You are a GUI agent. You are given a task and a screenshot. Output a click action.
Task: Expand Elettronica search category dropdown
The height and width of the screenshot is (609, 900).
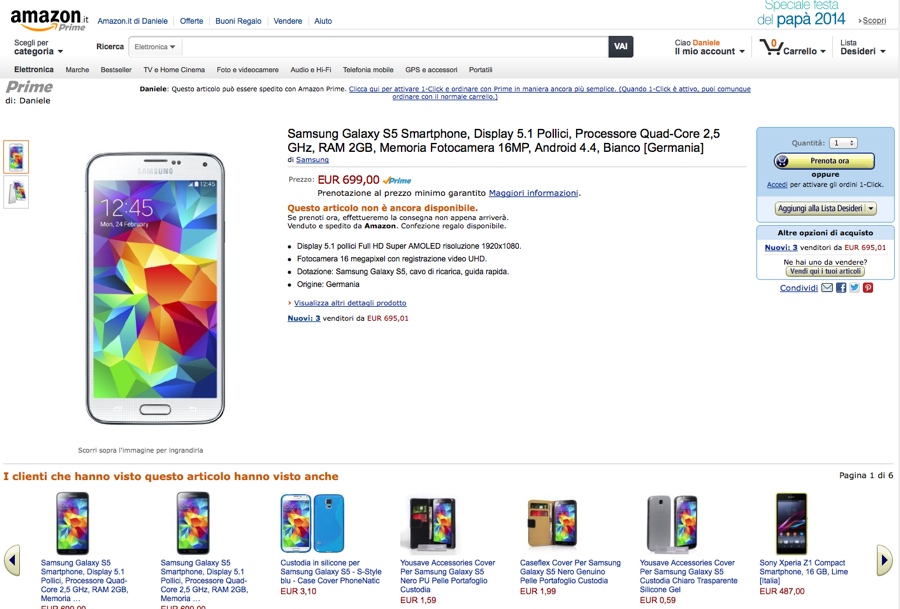coord(155,47)
